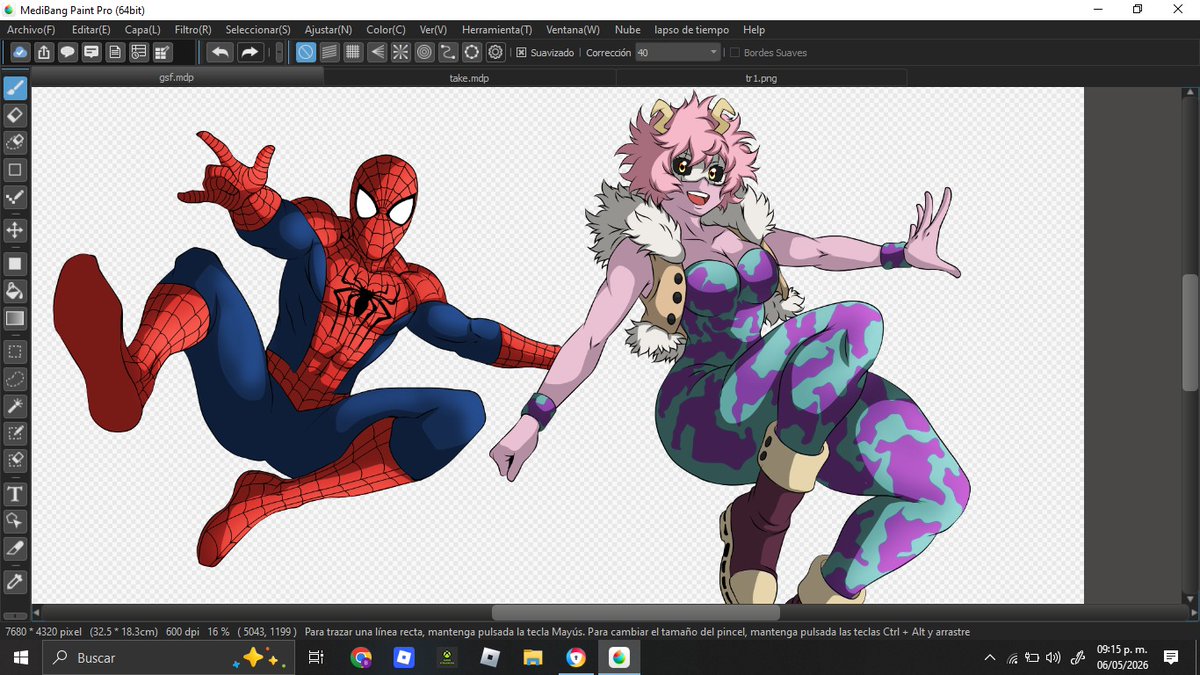This screenshot has height=675, width=1200.
Task: Select the Text tool
Action: point(15,494)
